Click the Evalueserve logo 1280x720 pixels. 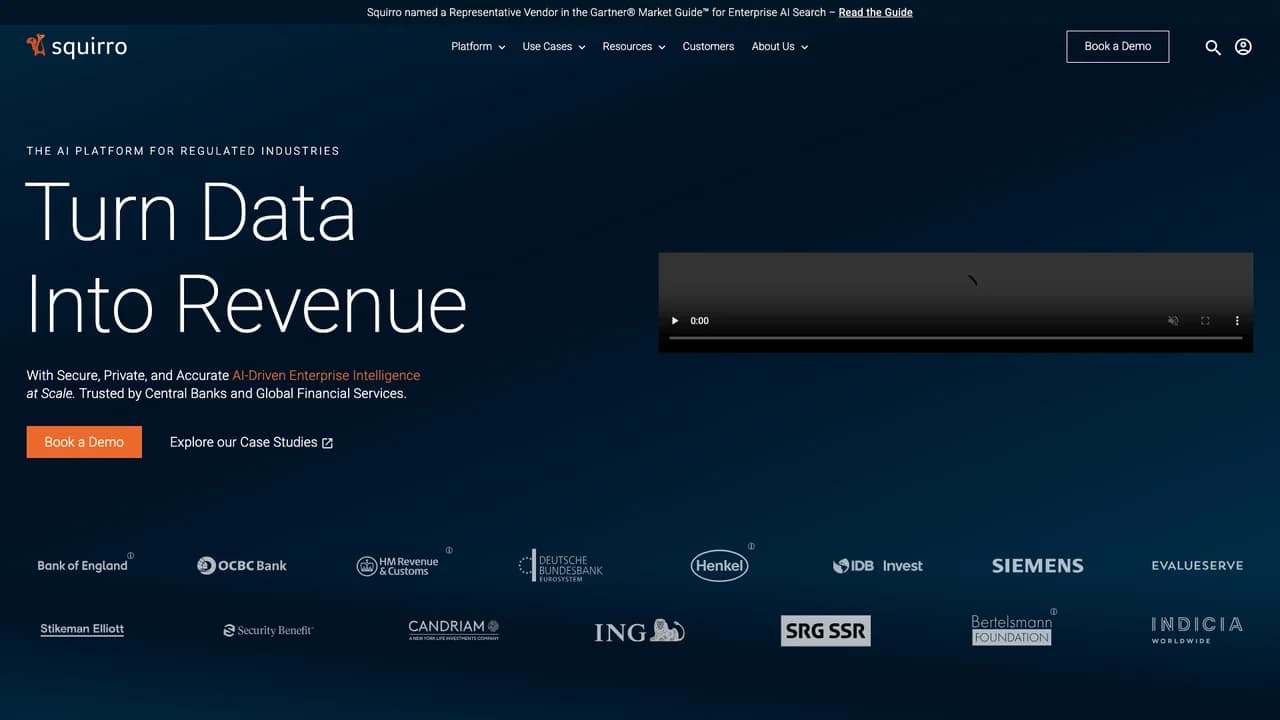[x=1197, y=565]
